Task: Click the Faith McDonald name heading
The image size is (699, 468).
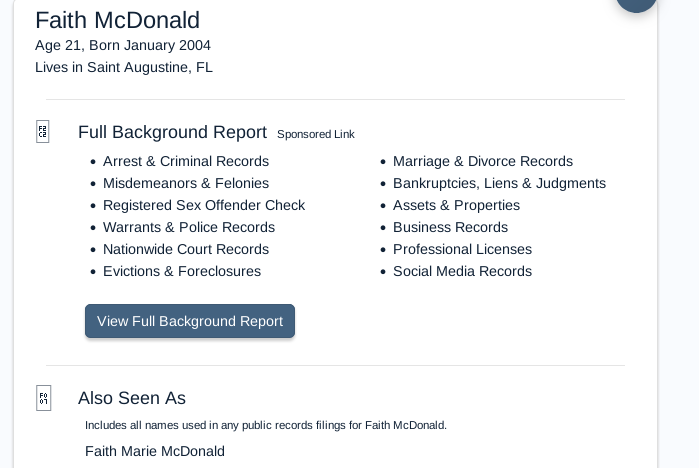Action: pyautogui.click(x=117, y=20)
